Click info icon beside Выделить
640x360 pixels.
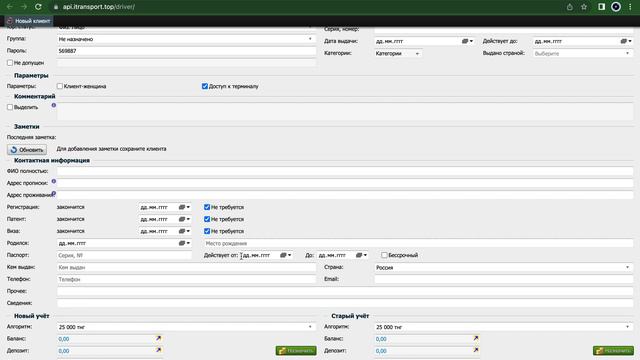(53, 105)
